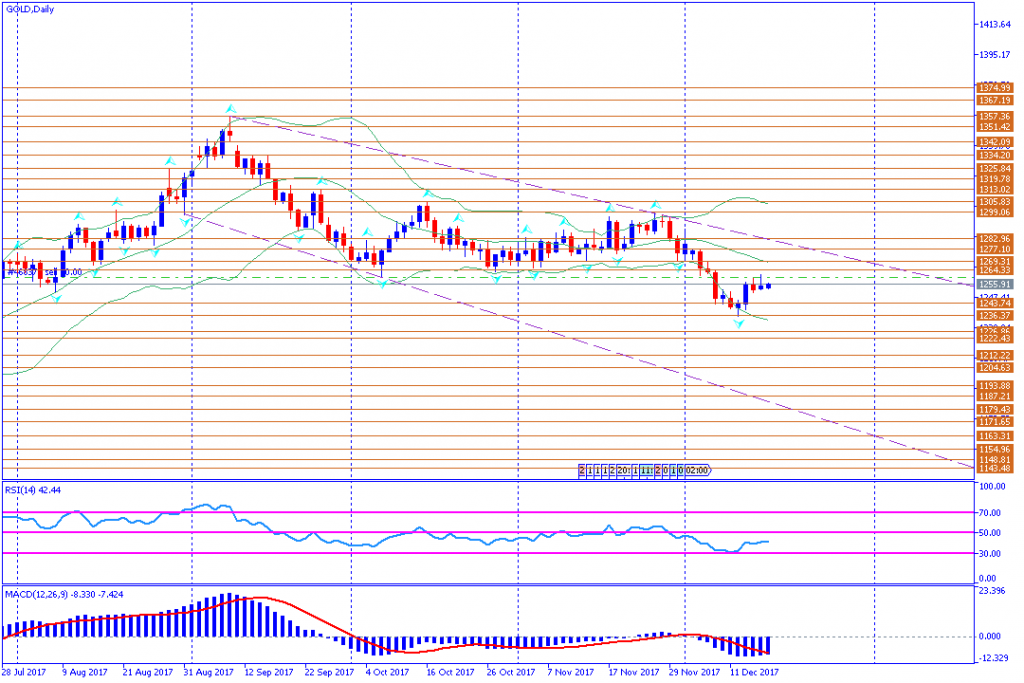Image resolution: width=1024 pixels, height=683 pixels.
Task: Click the last blue candlestick on the chart
Action: pos(769,286)
